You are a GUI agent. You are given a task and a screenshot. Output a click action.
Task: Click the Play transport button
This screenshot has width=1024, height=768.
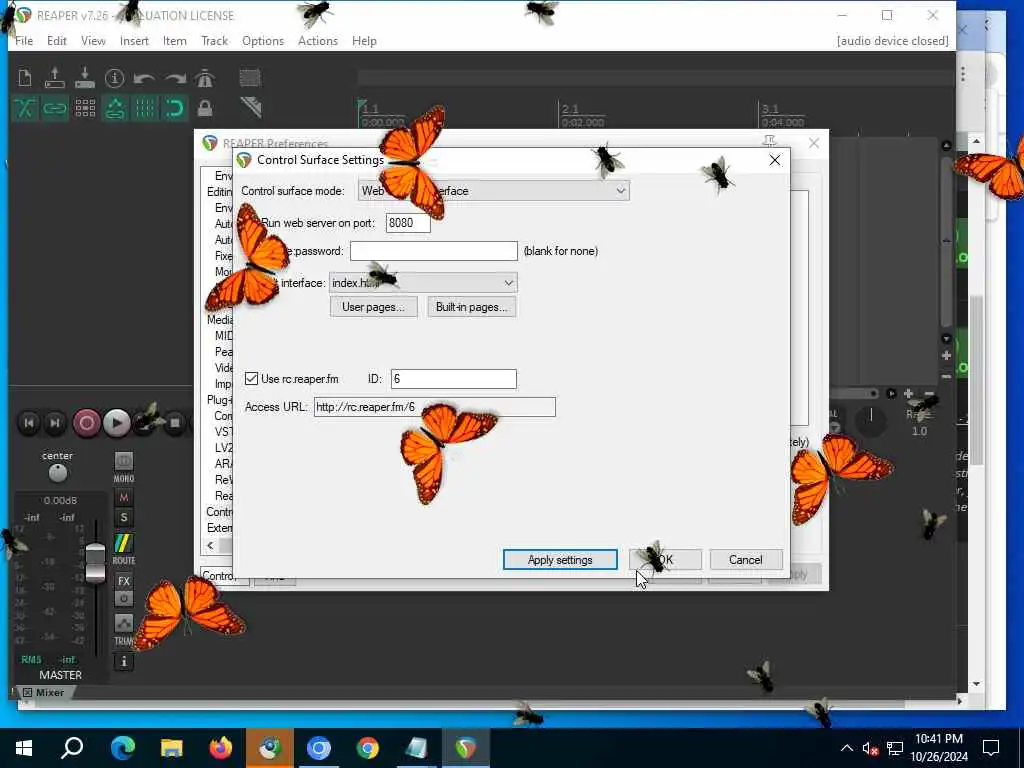coord(116,423)
